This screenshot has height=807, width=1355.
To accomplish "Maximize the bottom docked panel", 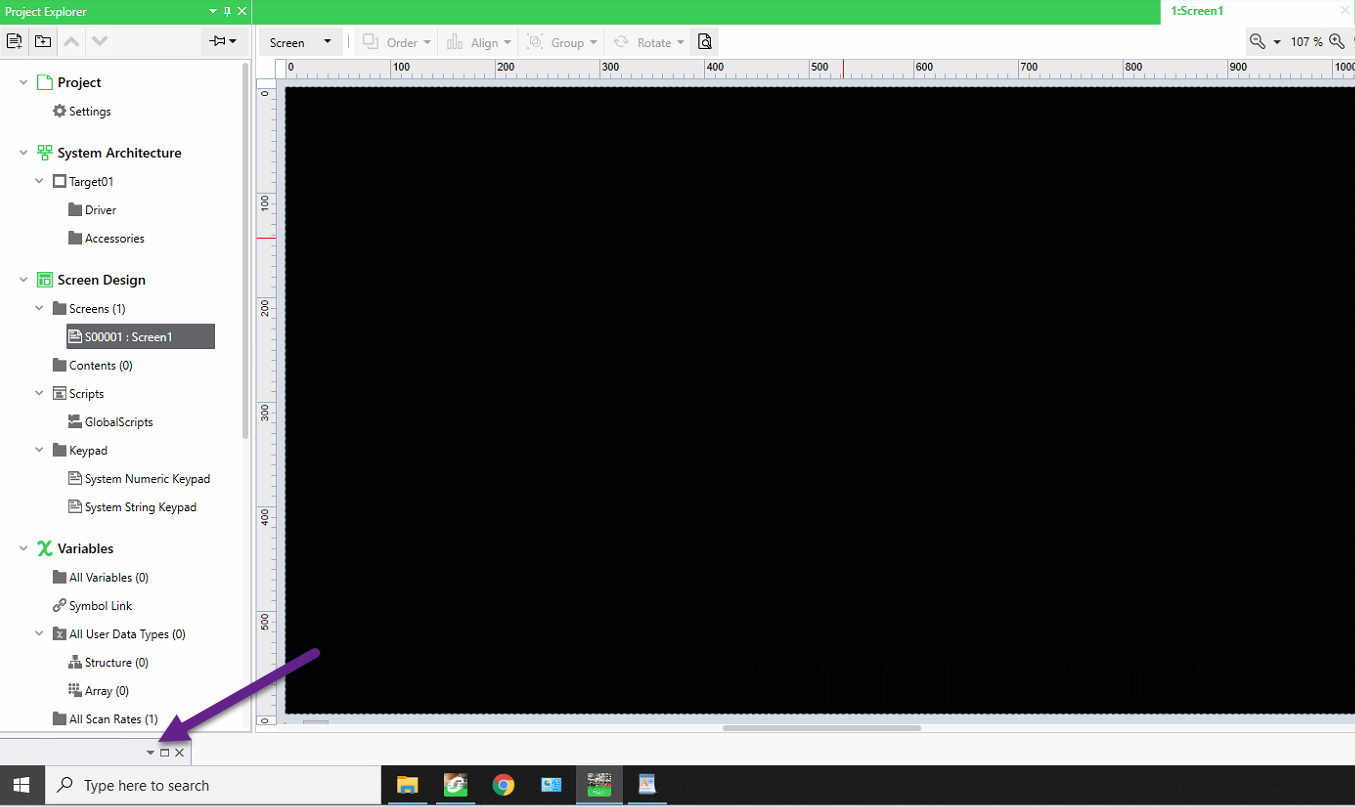I will (x=165, y=752).
